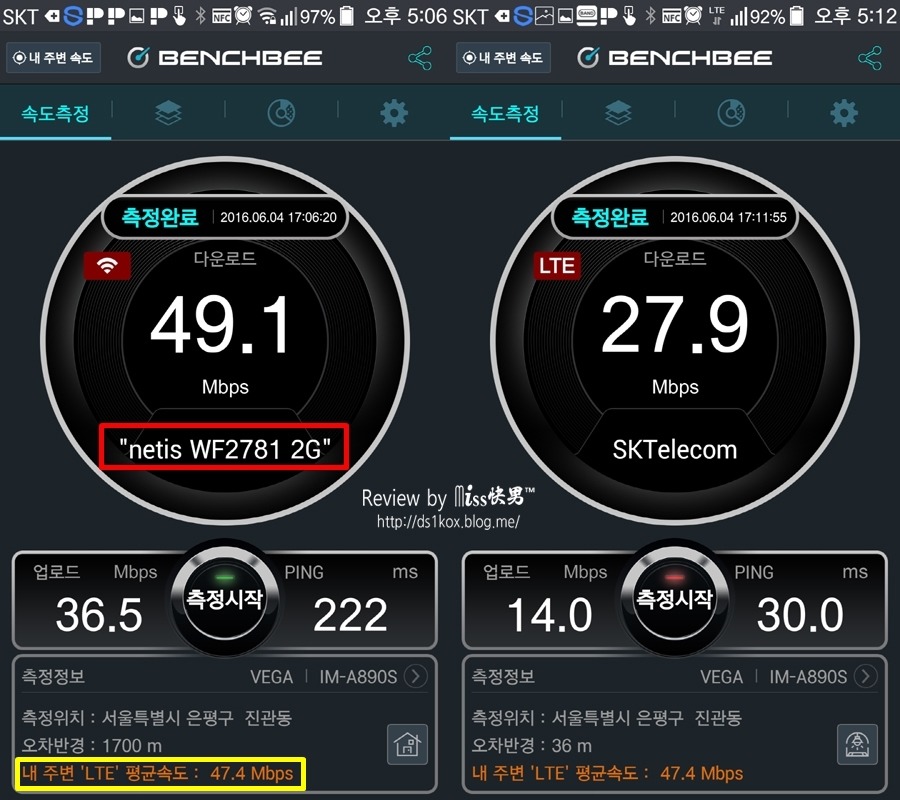This screenshot has width=900, height=800.
Task: Expand device details arrow next to right IM-A890S
Action: [x=866, y=676]
